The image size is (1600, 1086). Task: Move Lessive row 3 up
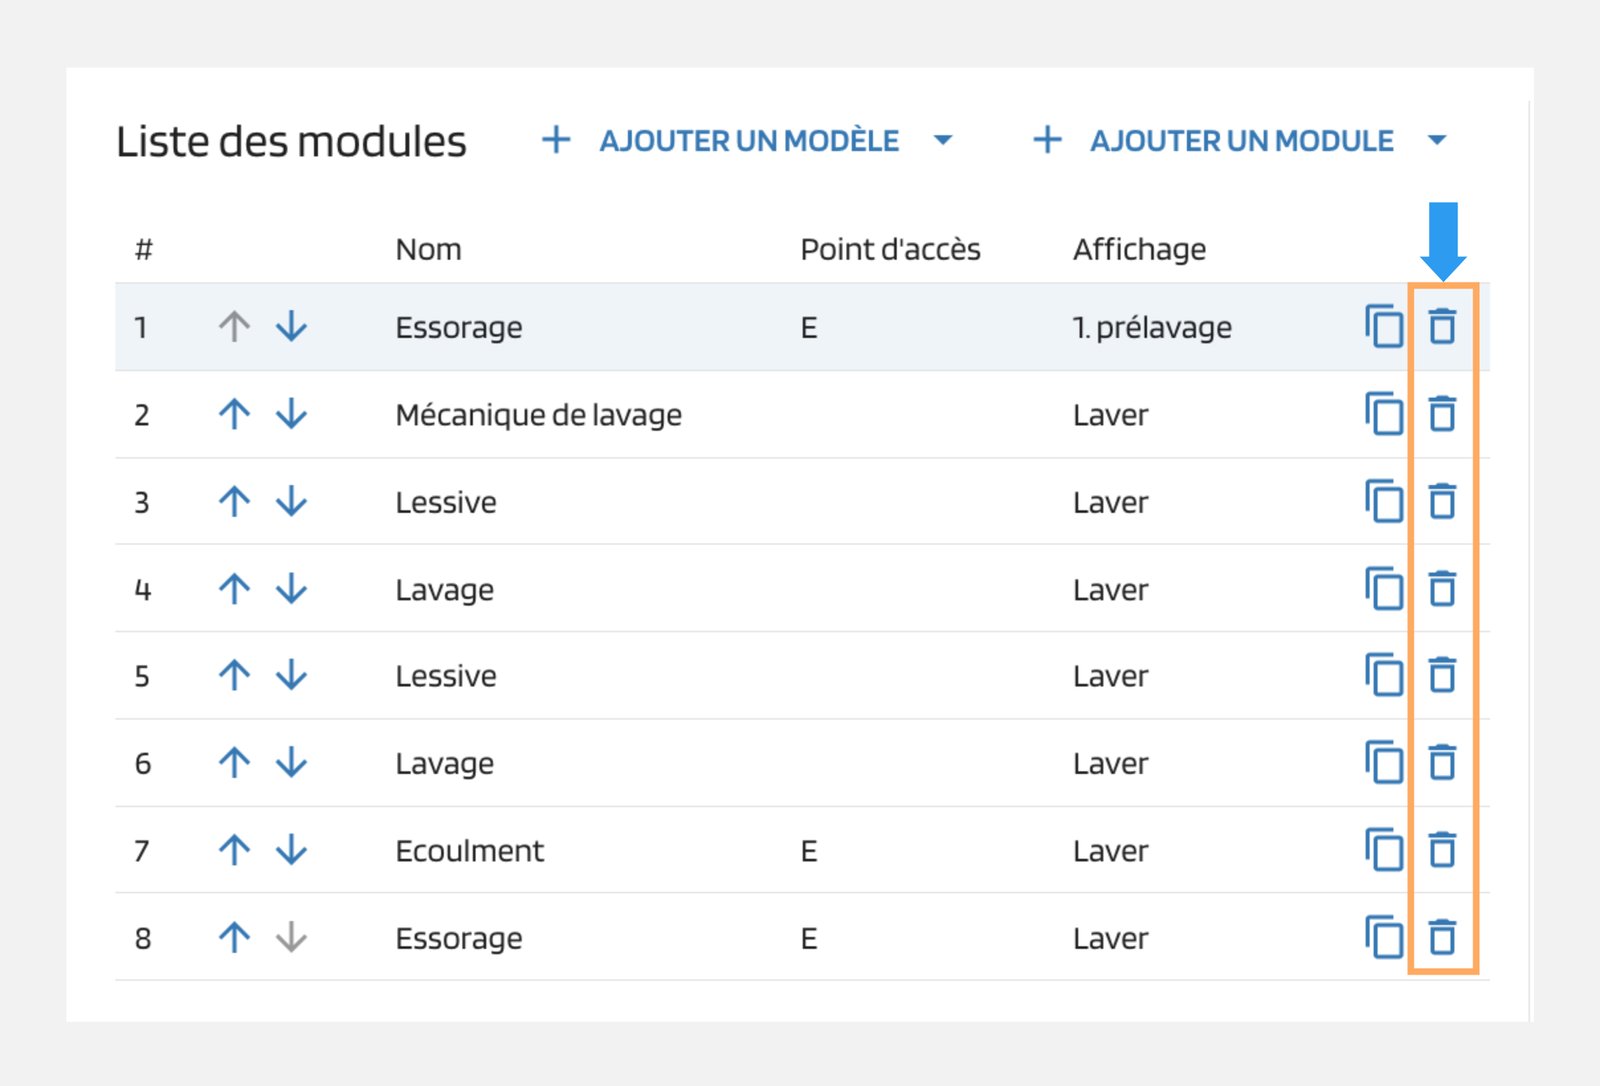tap(234, 501)
